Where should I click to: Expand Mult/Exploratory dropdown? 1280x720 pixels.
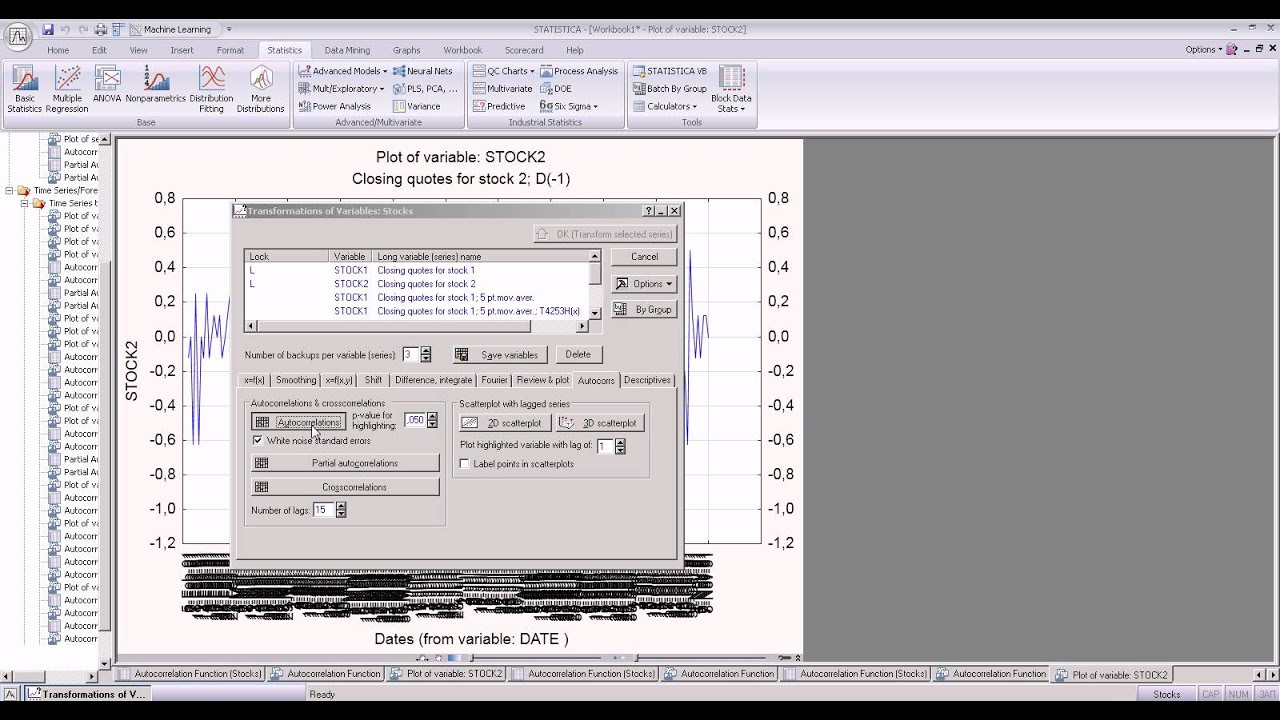pyautogui.click(x=341, y=88)
